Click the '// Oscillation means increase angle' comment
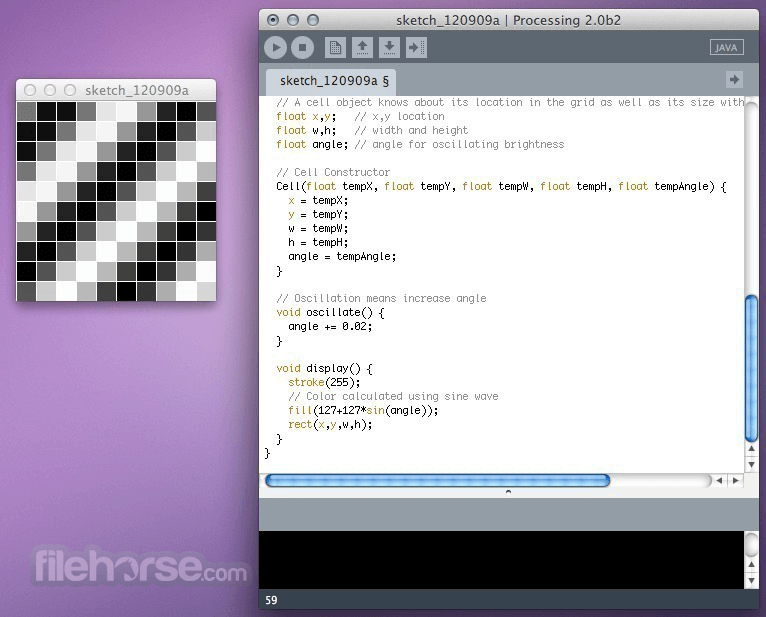Screen dimensions: 766x617 [382, 298]
